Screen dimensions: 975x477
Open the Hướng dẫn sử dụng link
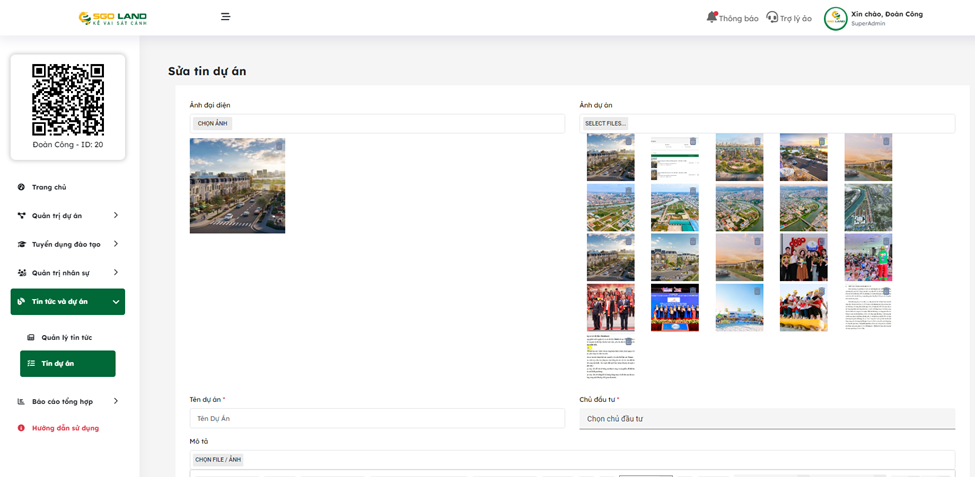point(65,428)
